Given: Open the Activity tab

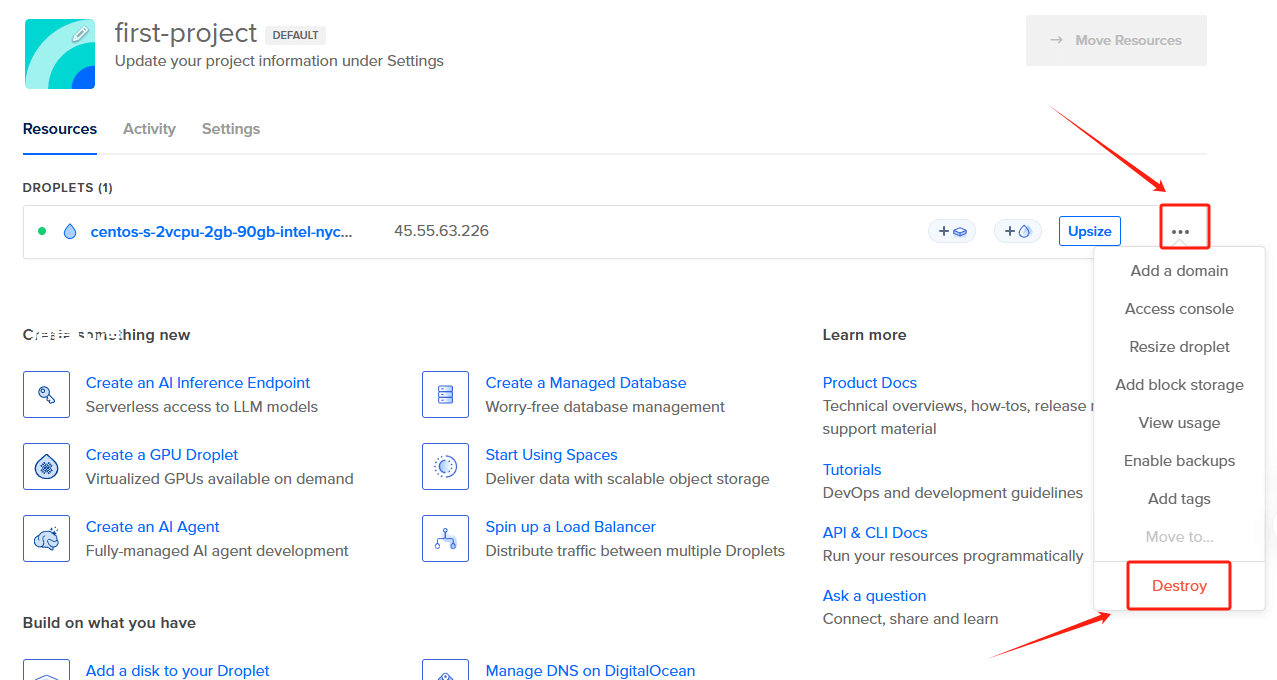Looking at the screenshot, I should [x=149, y=129].
